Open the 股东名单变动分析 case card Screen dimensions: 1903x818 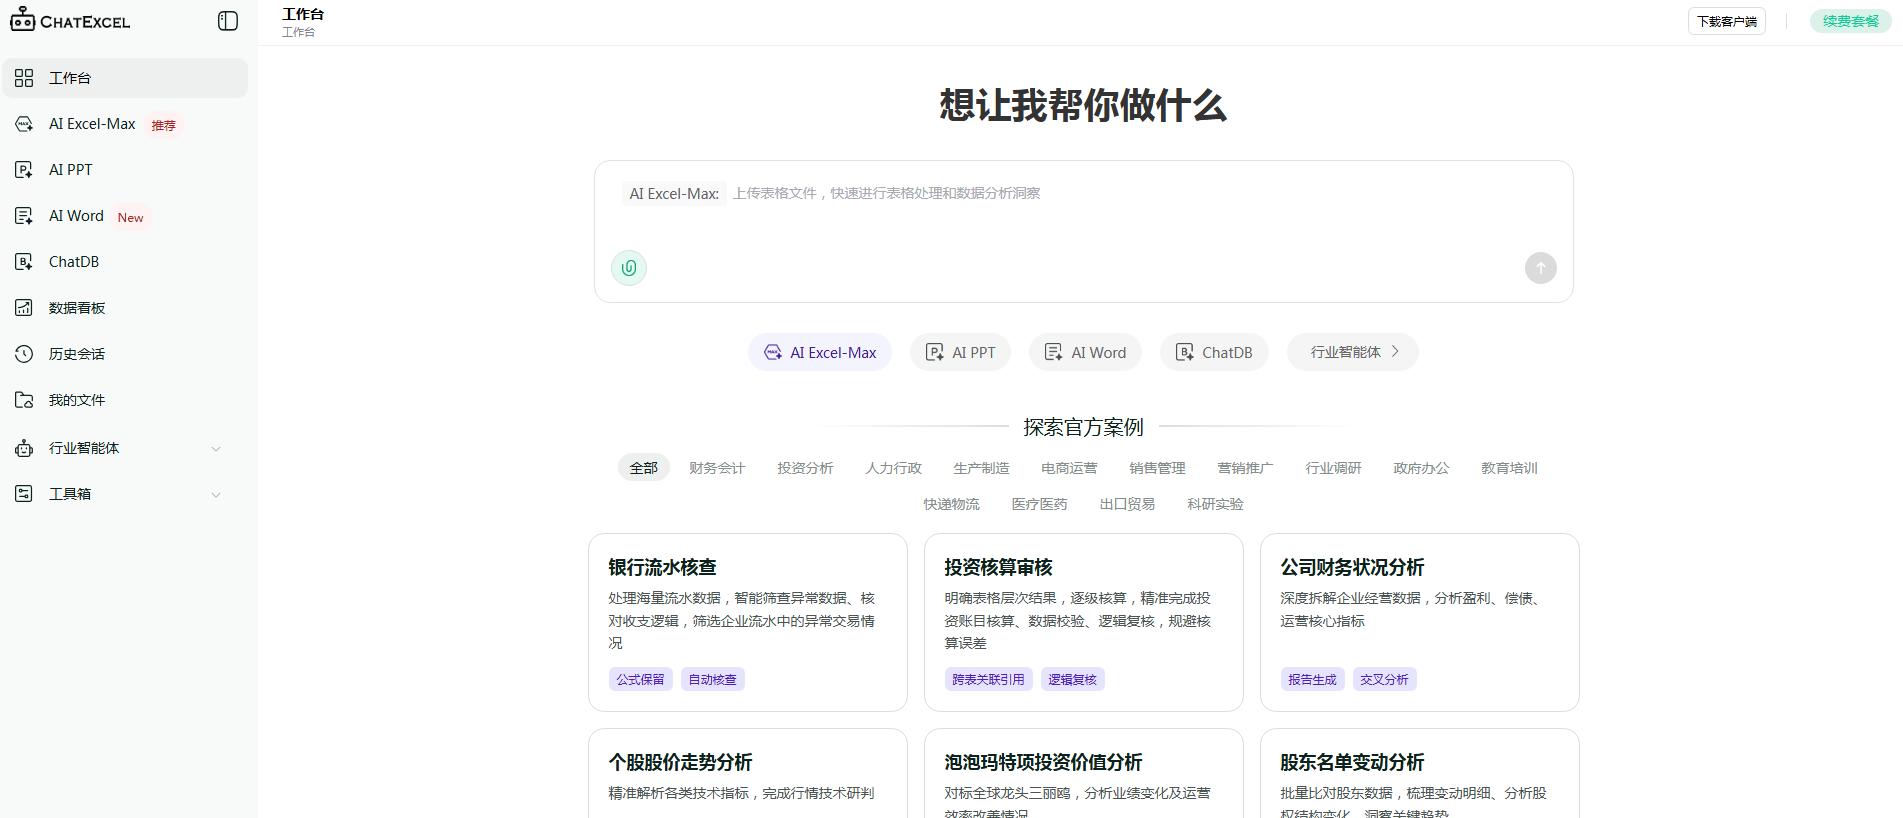tap(1420, 773)
